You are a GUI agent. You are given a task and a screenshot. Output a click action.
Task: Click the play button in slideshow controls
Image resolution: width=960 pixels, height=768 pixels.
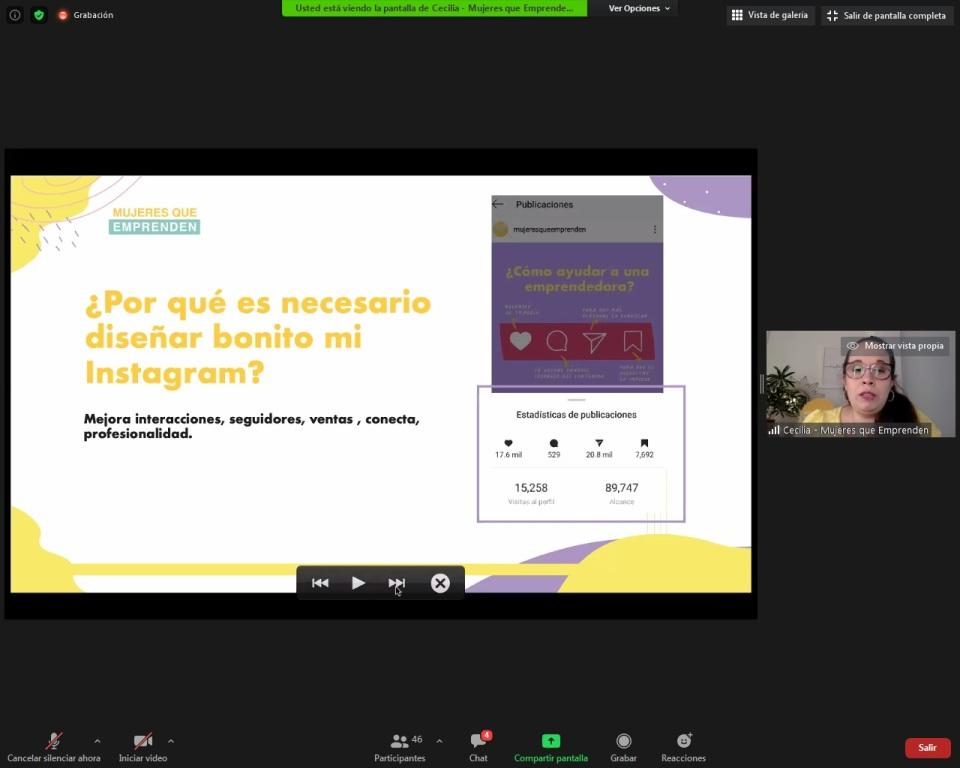click(358, 583)
